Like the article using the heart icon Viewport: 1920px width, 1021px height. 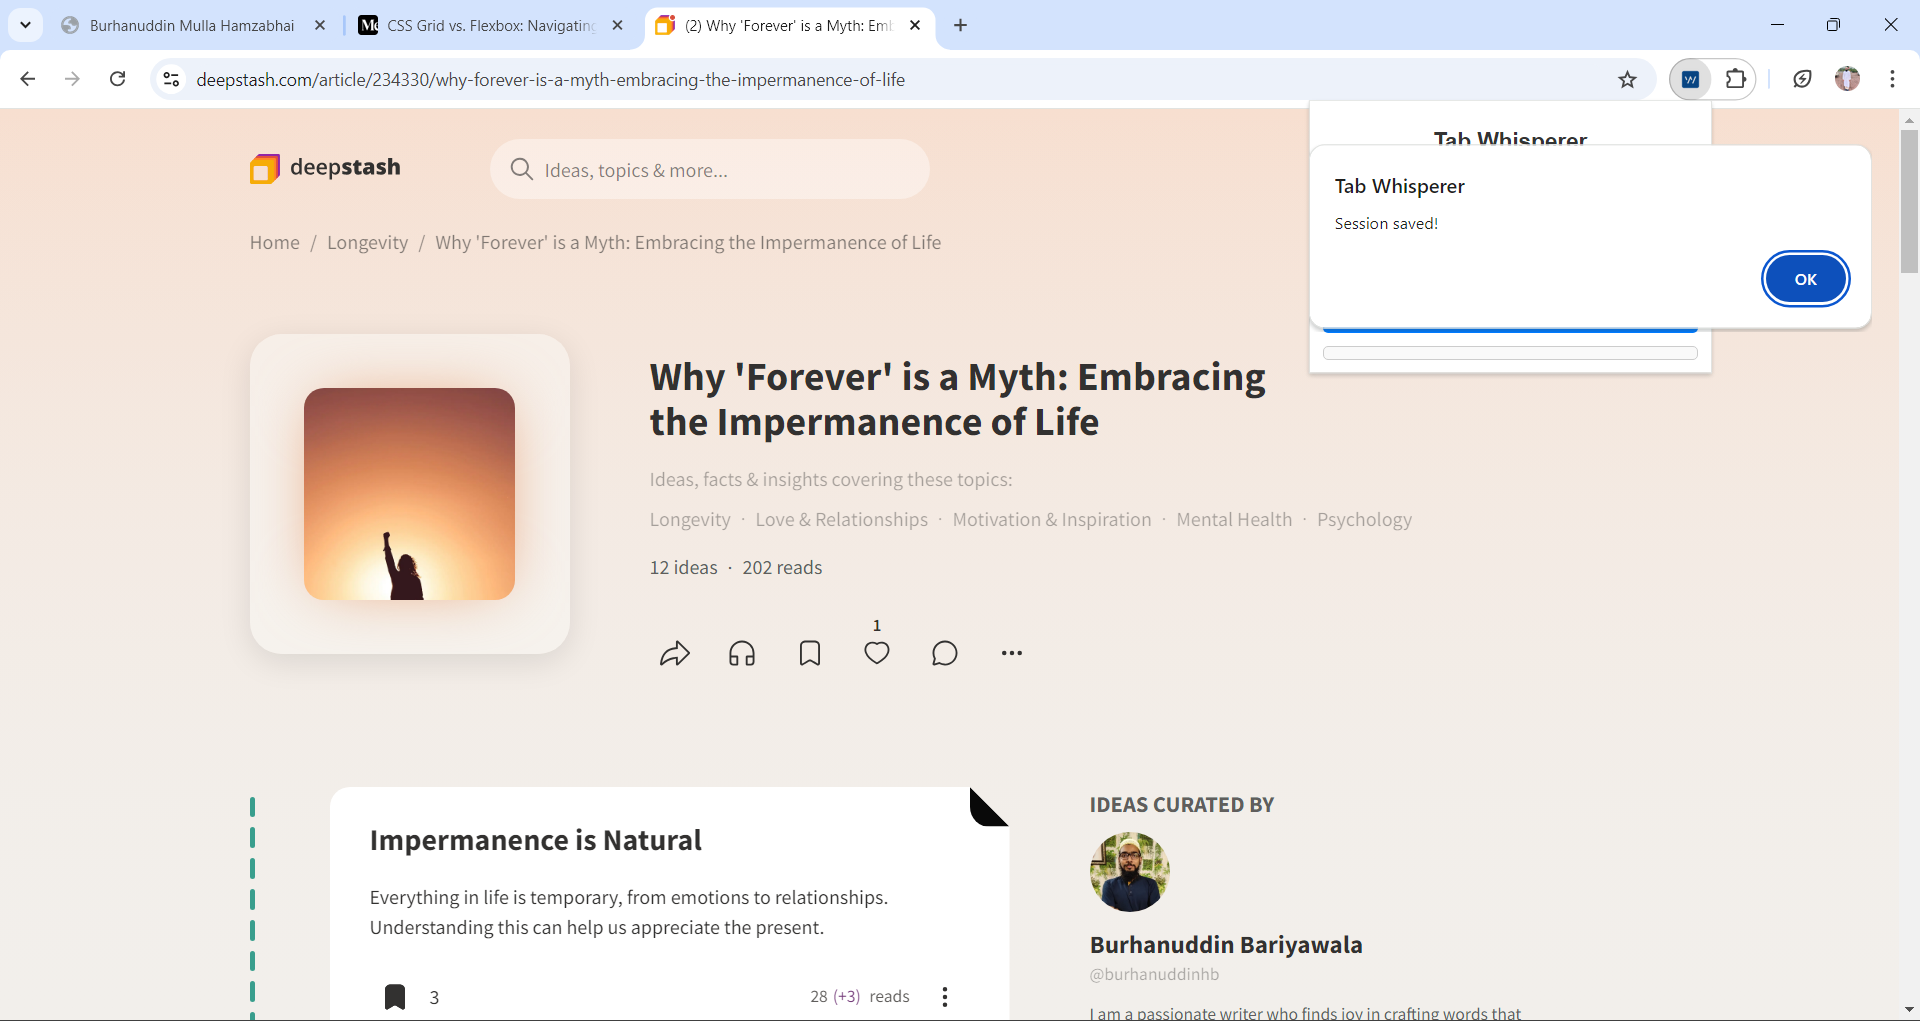(x=877, y=653)
